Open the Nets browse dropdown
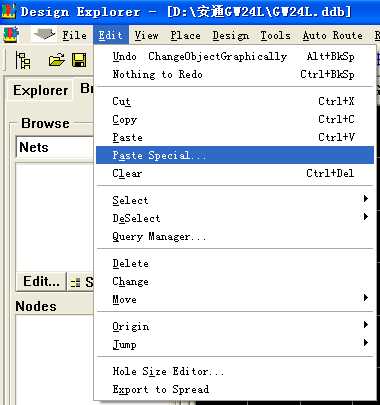Screen dimensions: 380x405 tap(55, 147)
